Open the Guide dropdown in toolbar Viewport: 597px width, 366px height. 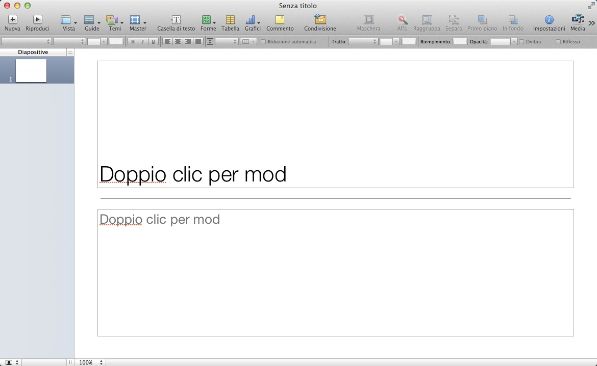91,22
